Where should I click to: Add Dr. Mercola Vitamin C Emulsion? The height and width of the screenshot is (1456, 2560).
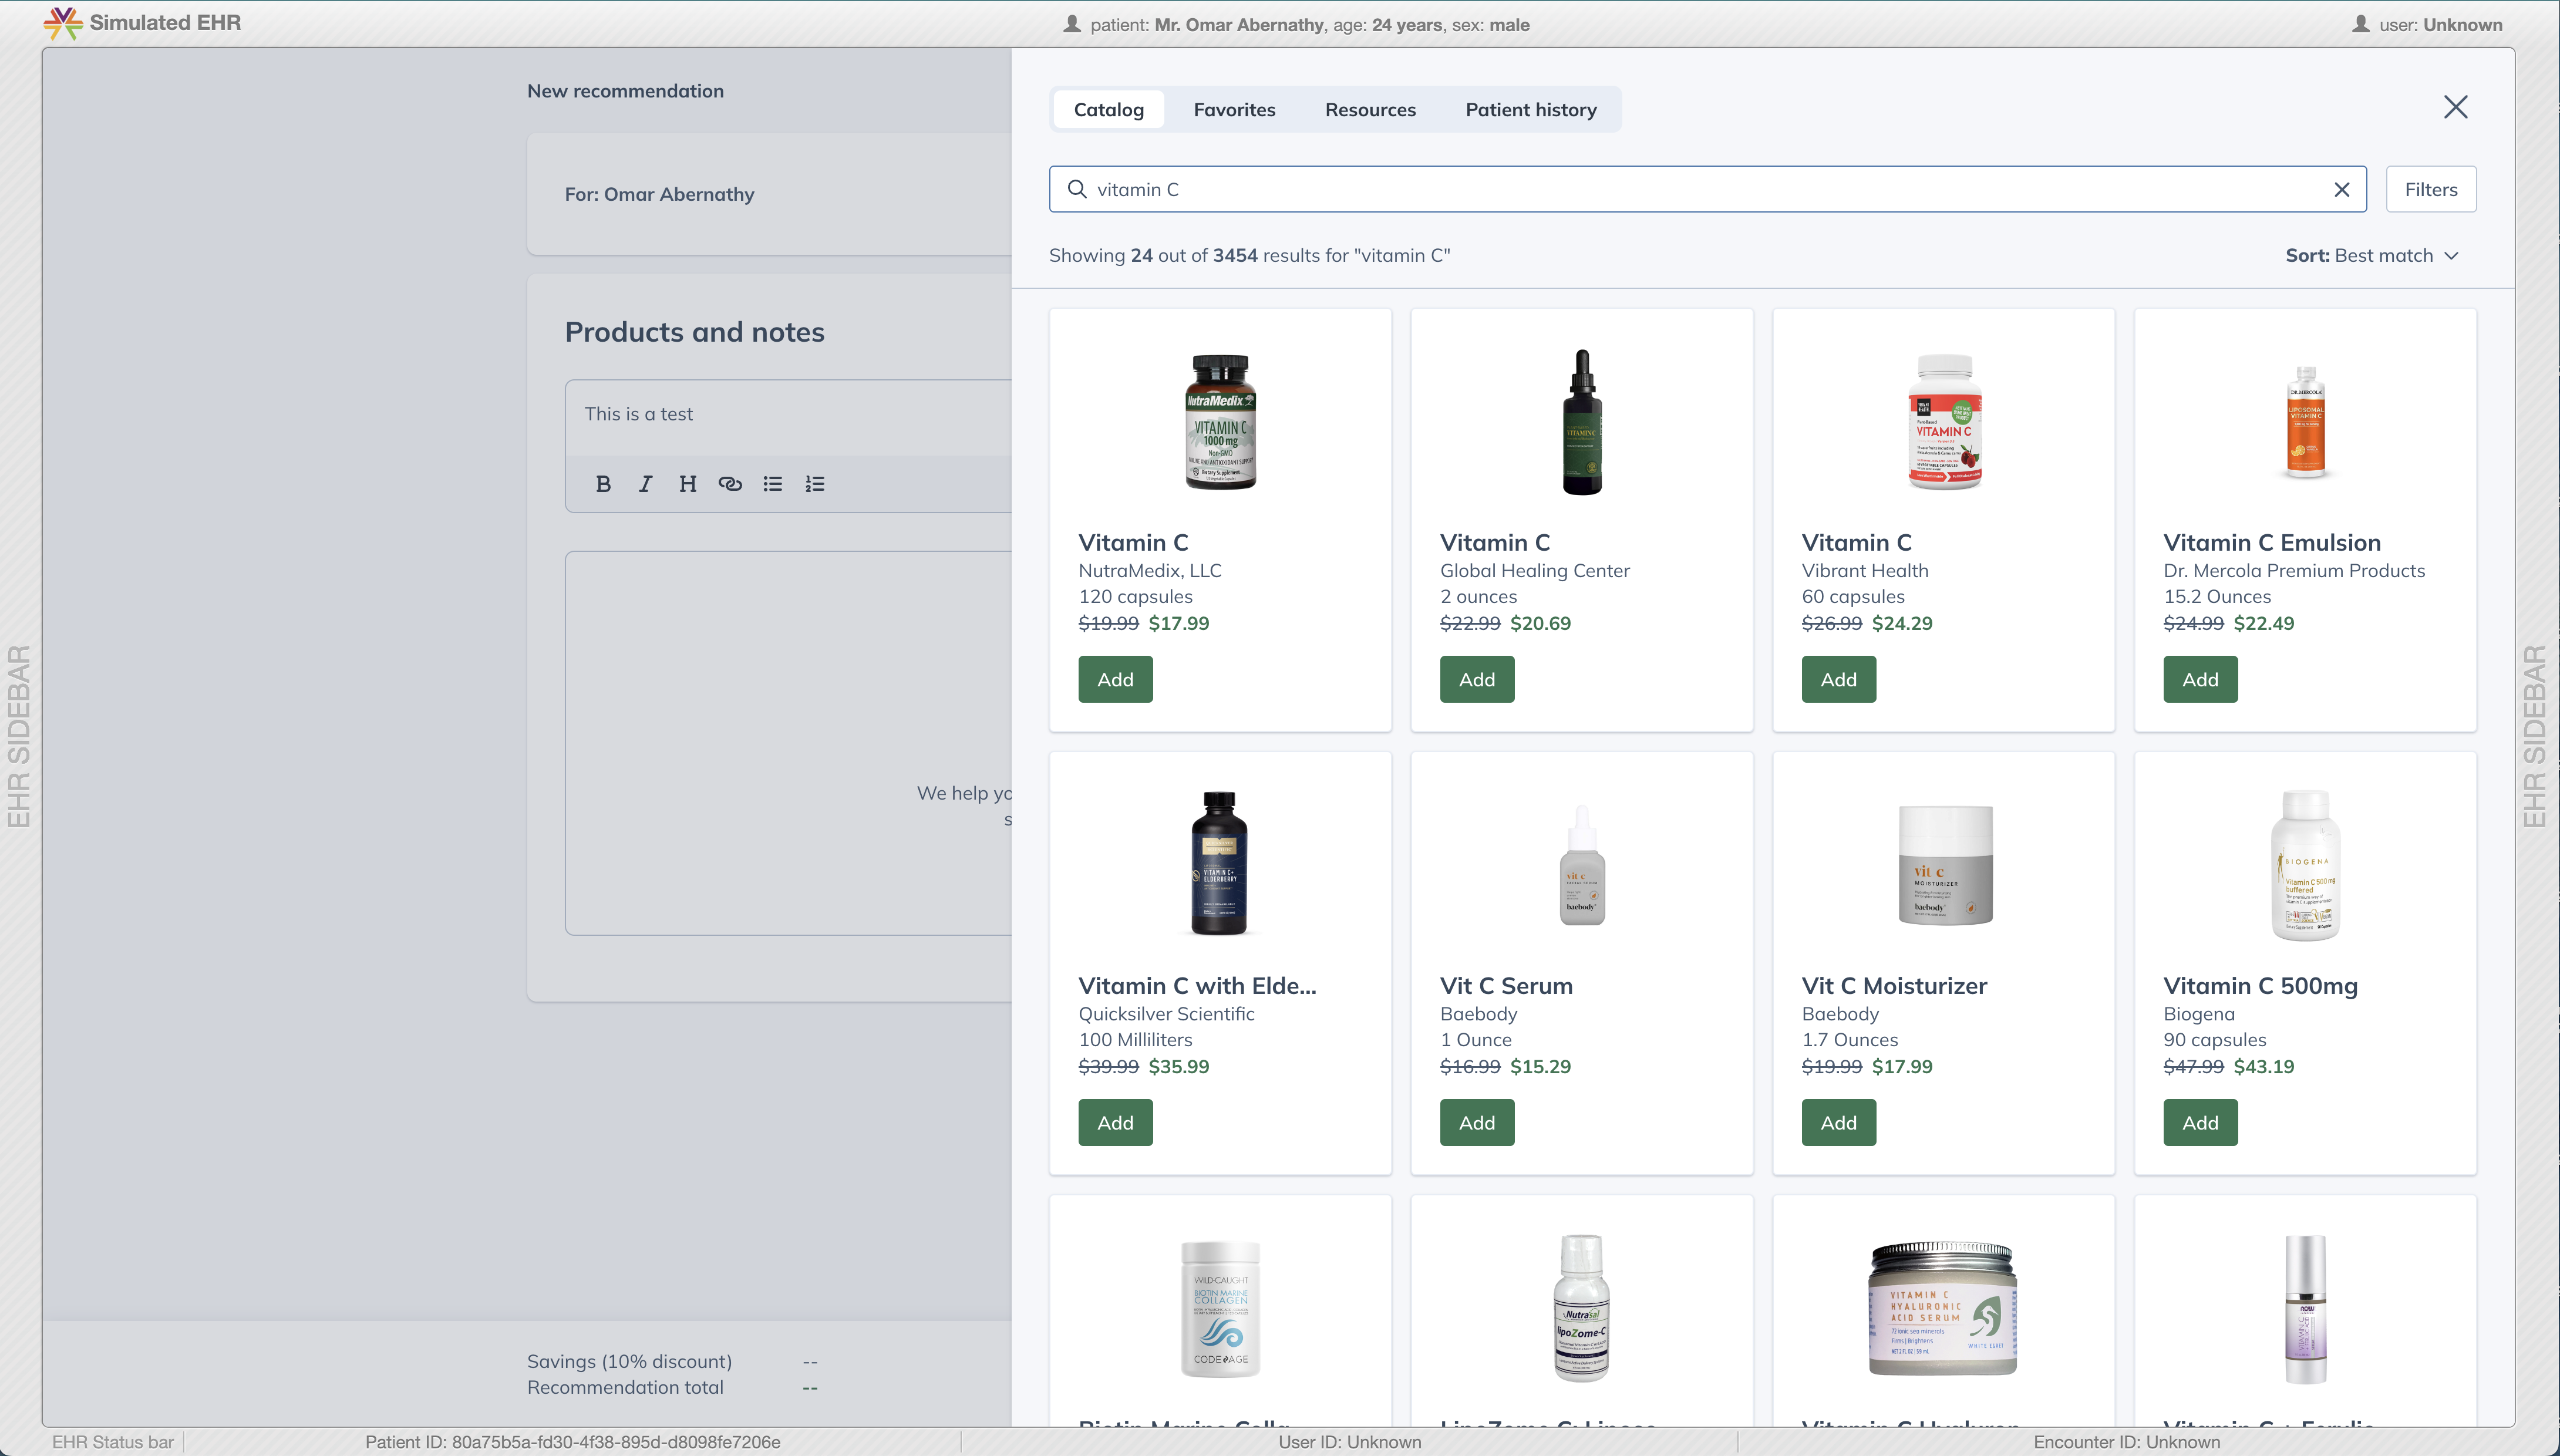point(2200,679)
